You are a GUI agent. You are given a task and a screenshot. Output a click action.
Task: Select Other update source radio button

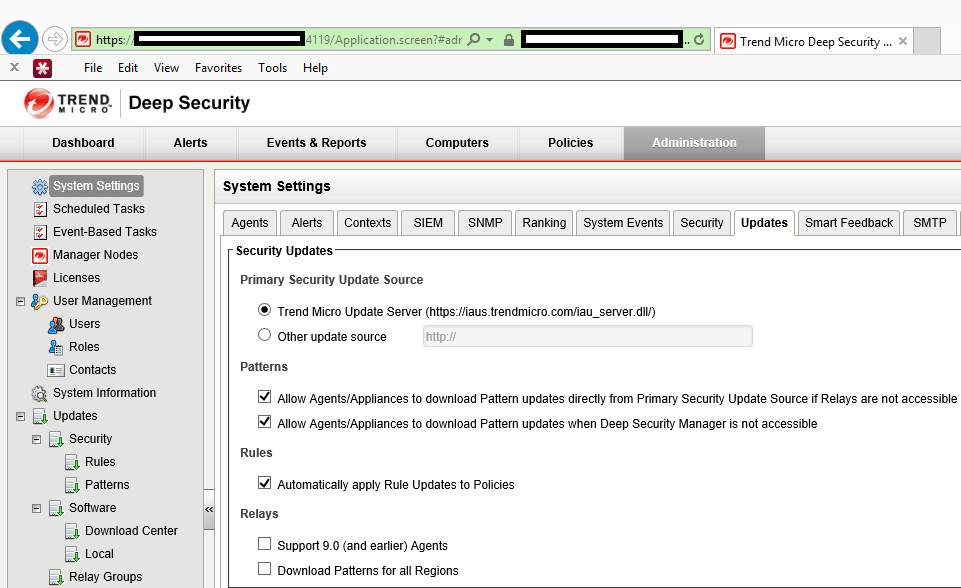point(264,335)
